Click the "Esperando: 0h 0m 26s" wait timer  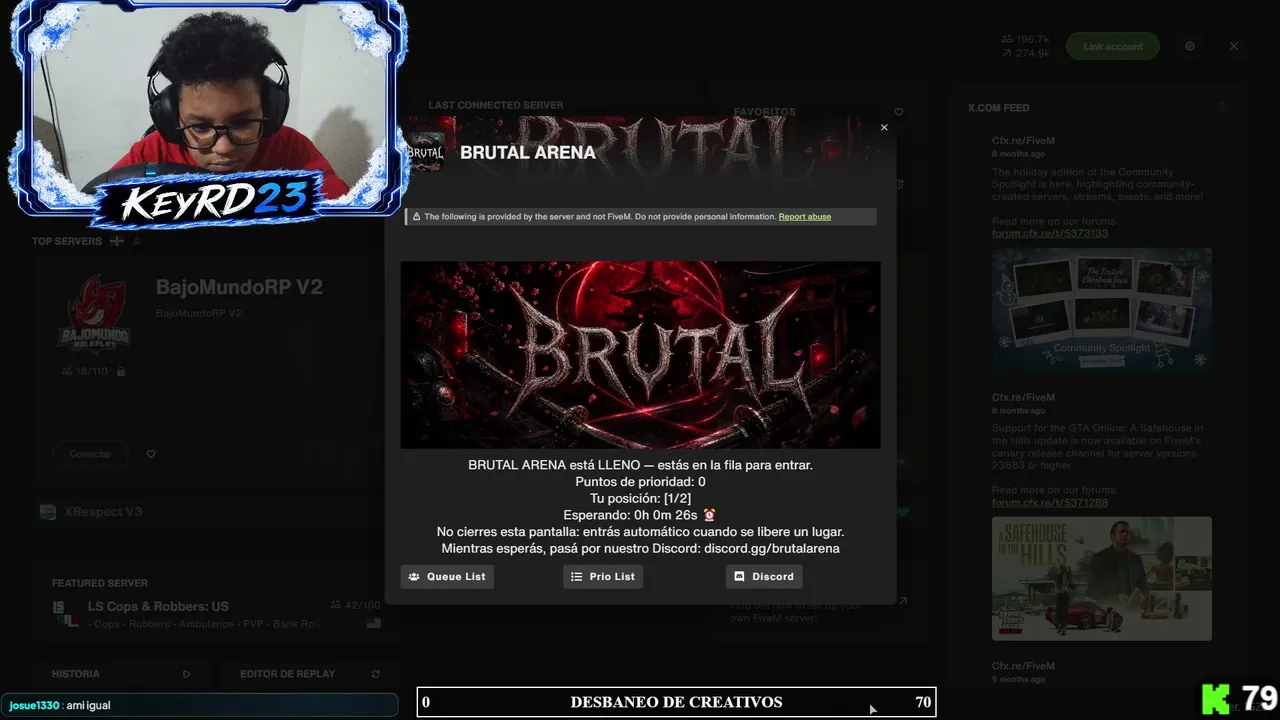630,515
